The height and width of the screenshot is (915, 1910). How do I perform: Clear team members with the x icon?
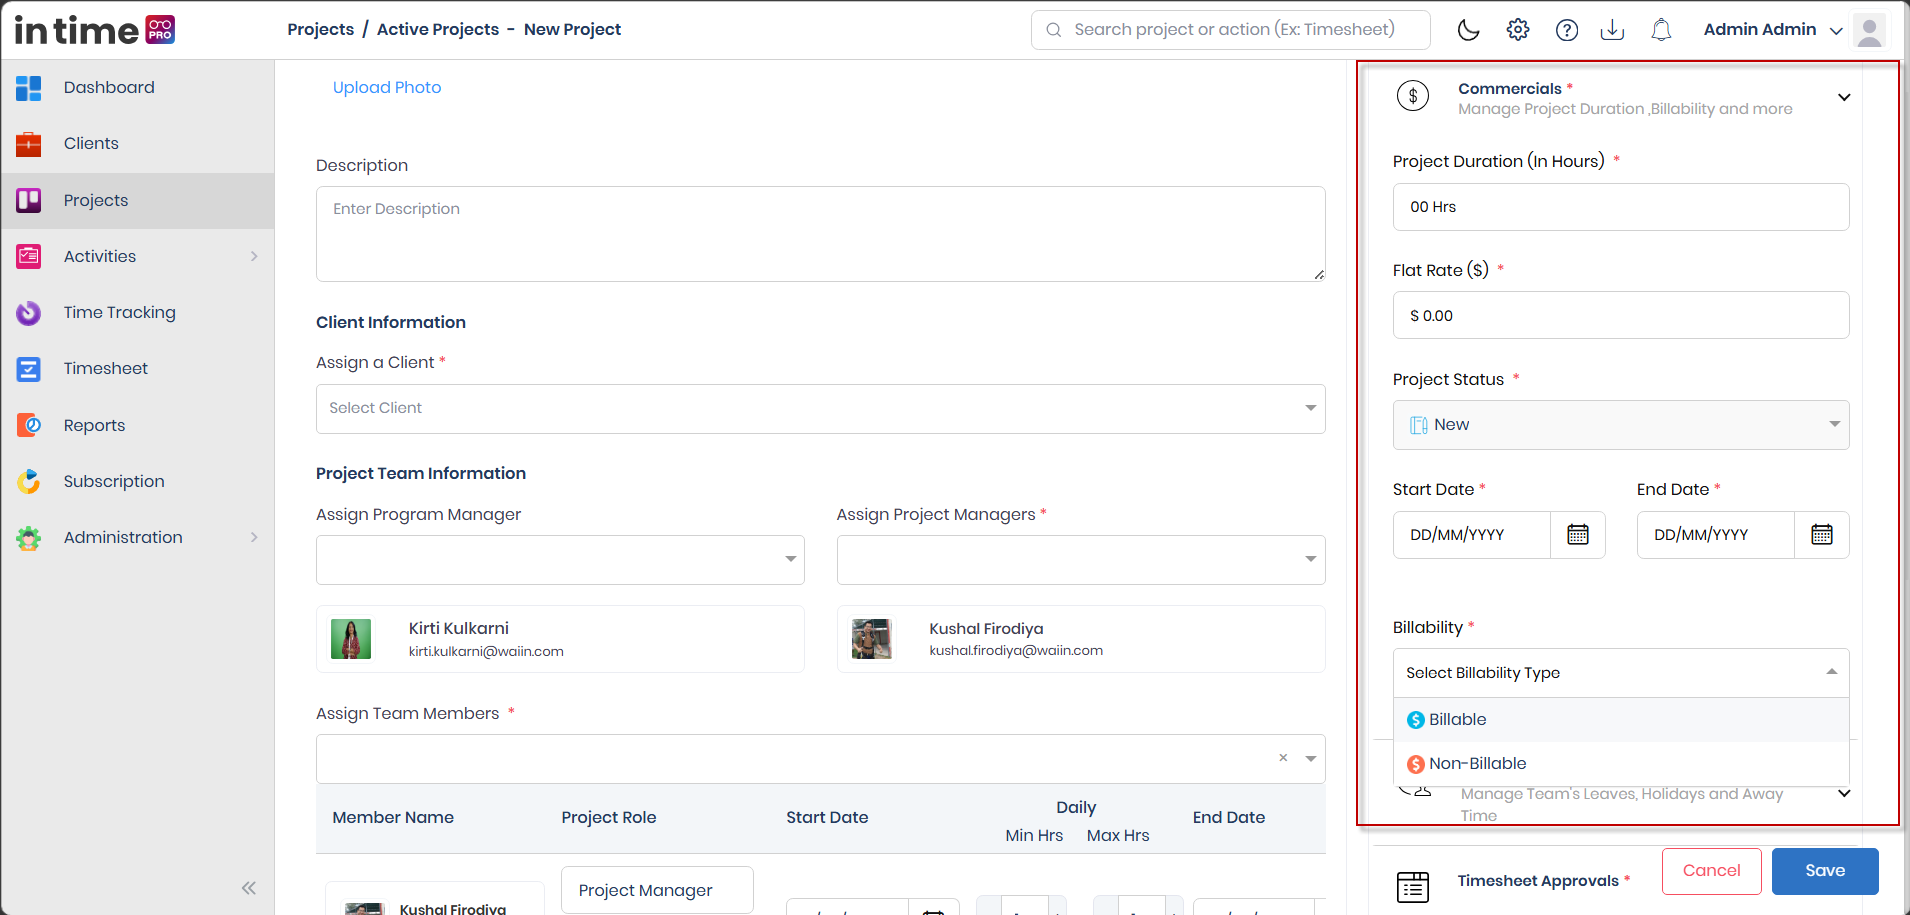tap(1283, 758)
